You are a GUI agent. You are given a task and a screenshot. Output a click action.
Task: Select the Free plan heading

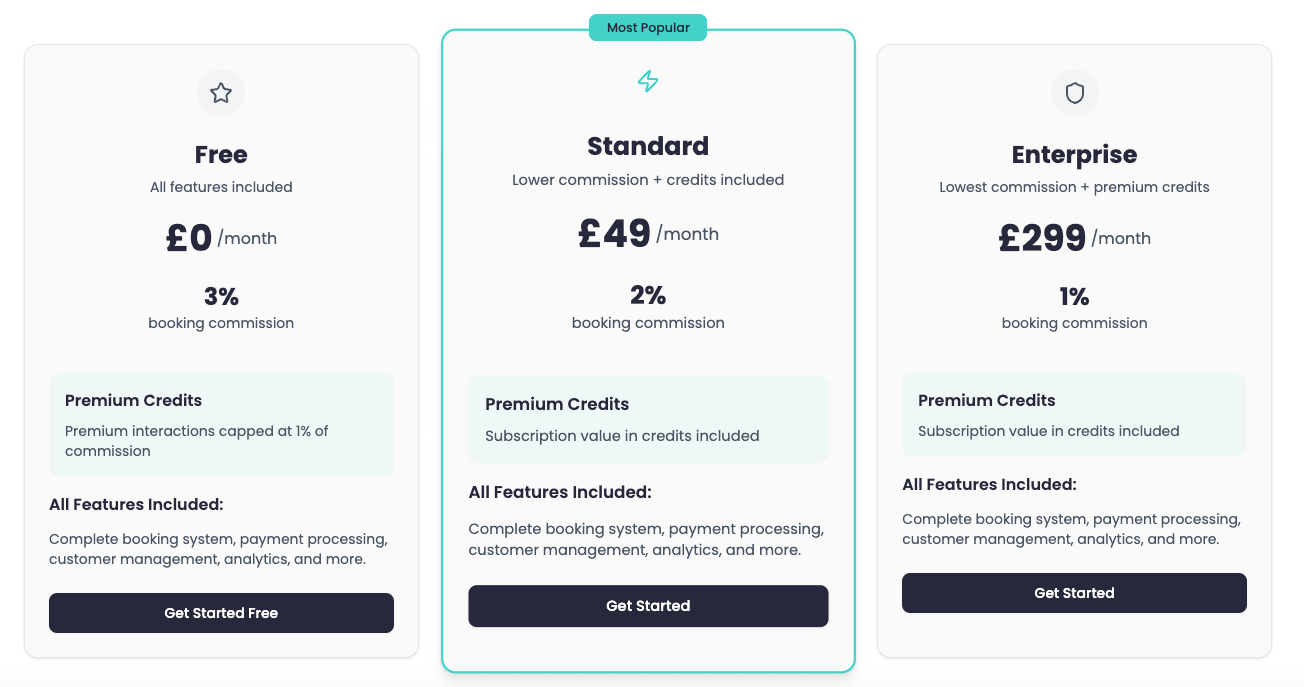pos(221,155)
